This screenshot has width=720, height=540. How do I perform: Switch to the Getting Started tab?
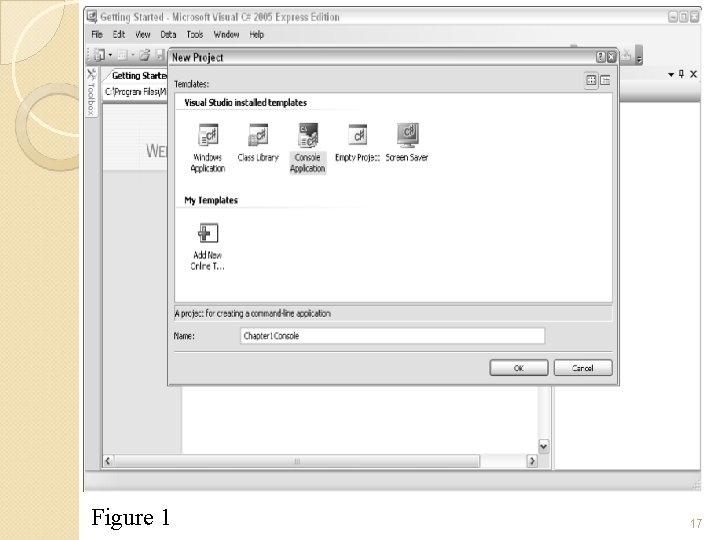tap(138, 76)
